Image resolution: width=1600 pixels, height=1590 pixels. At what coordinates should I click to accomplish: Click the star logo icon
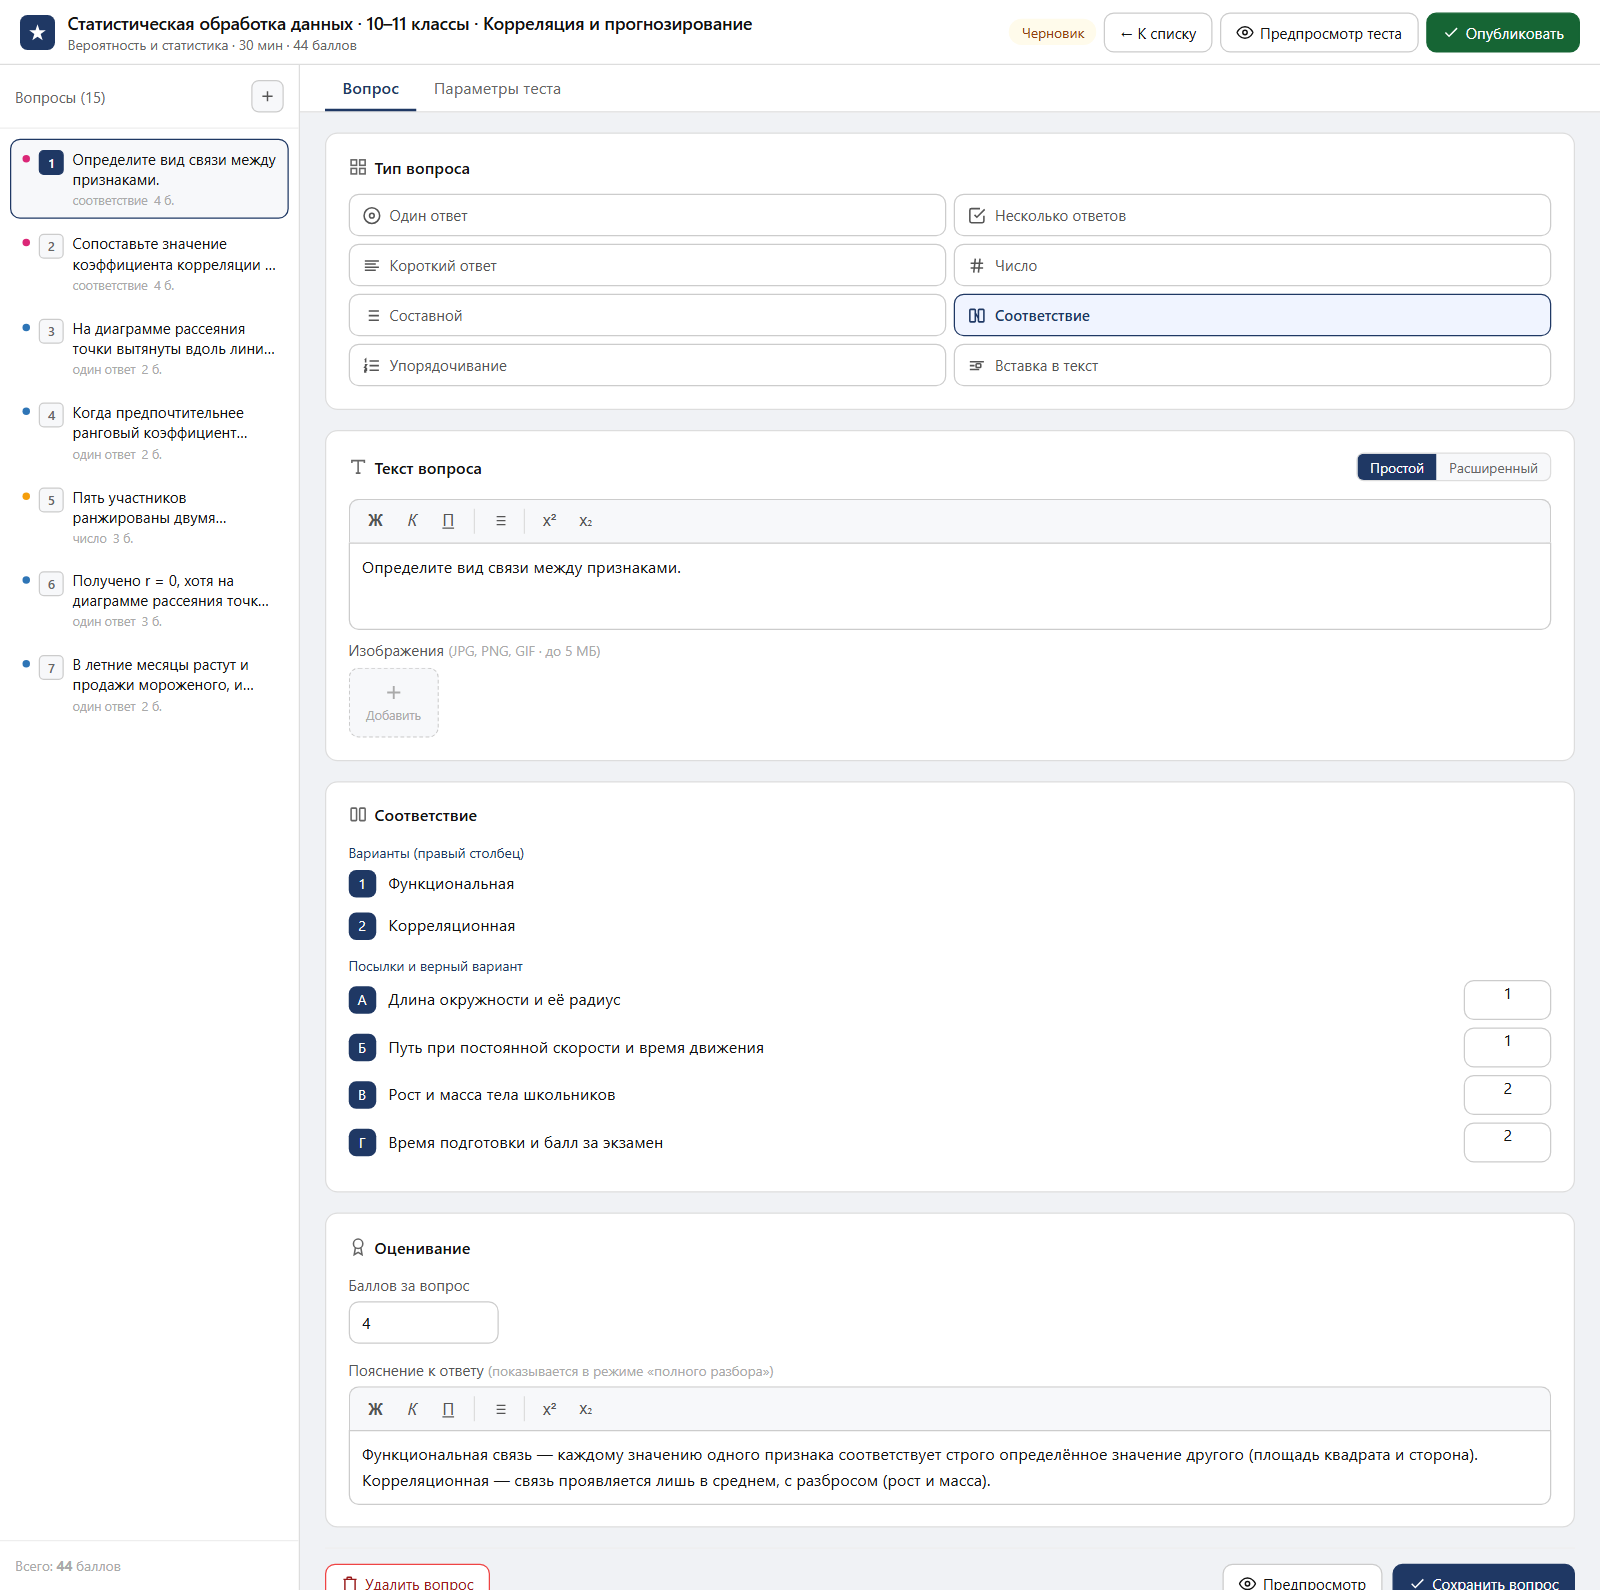click(37, 33)
